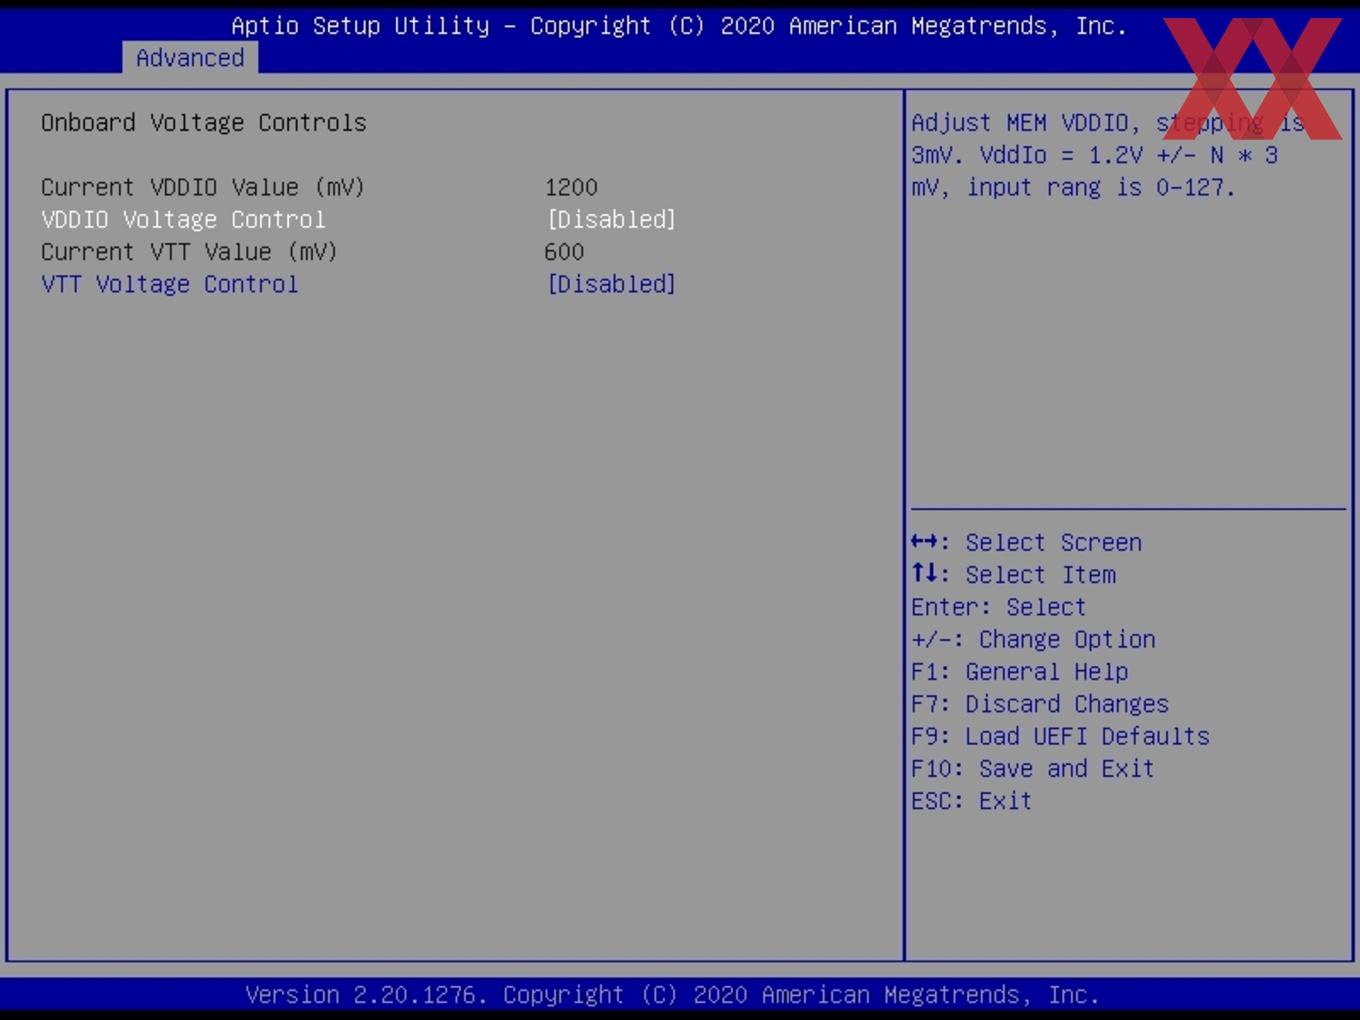The image size is (1360, 1020).
Task: Click the Onboard Voltage Controls heading
Action: point(204,123)
